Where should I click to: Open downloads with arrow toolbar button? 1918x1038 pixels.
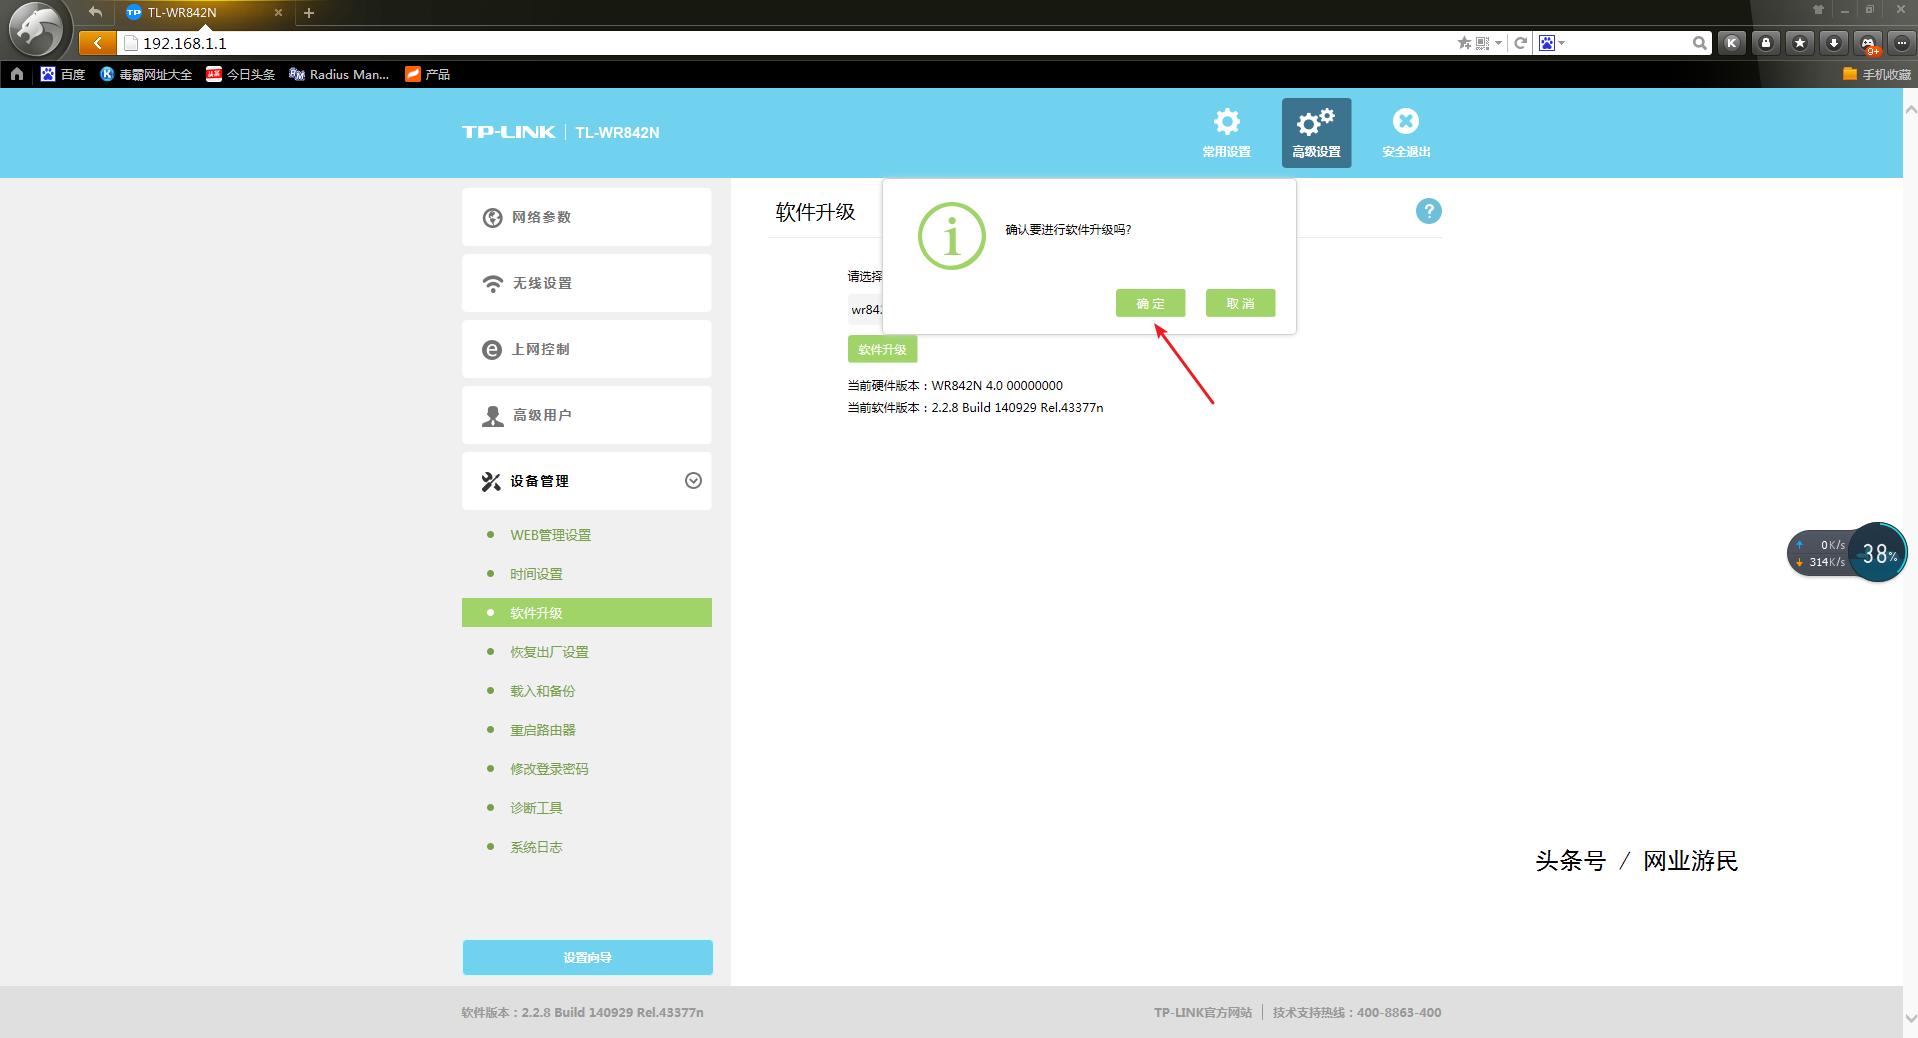pyautogui.click(x=1834, y=43)
